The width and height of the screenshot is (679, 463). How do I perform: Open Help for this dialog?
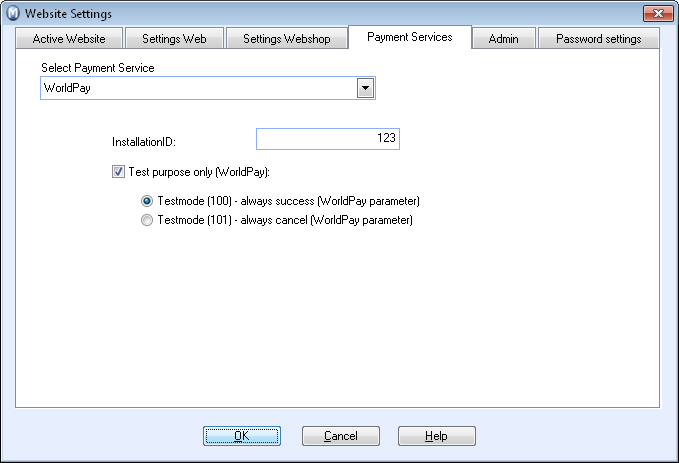tap(436, 436)
